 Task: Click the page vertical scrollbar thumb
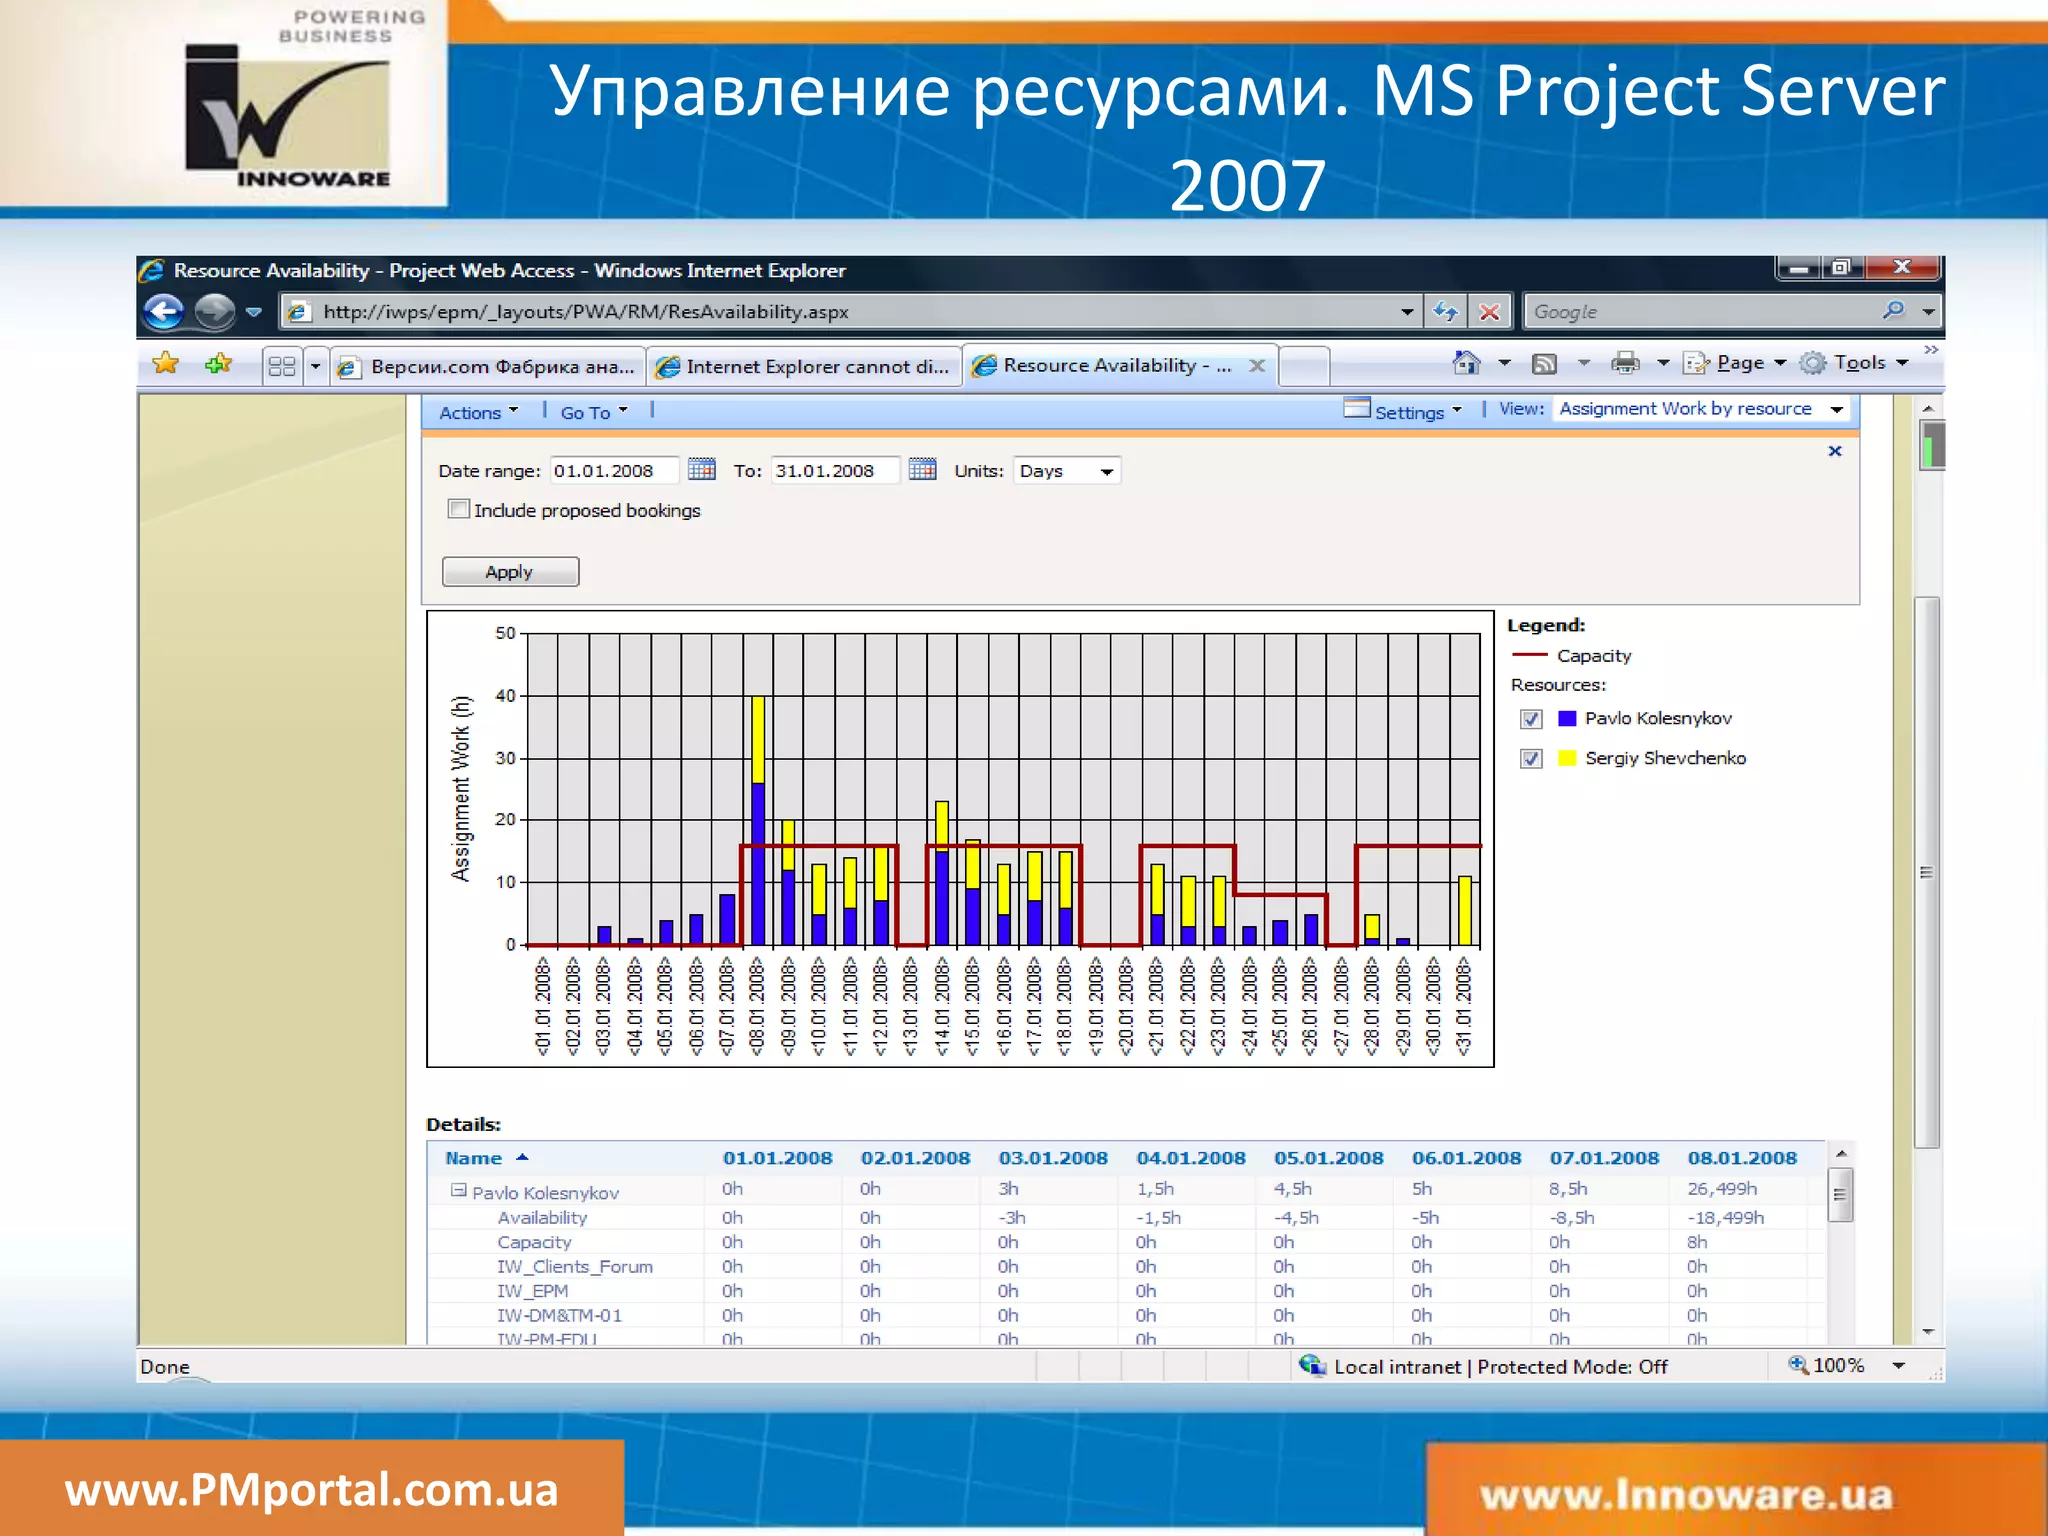[x=1927, y=870]
